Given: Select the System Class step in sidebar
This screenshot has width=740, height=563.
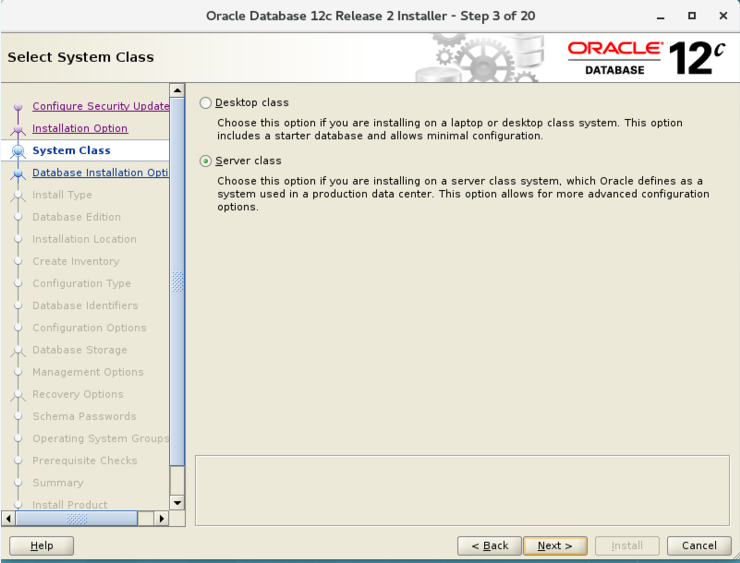Looking at the screenshot, I should tap(71, 151).
